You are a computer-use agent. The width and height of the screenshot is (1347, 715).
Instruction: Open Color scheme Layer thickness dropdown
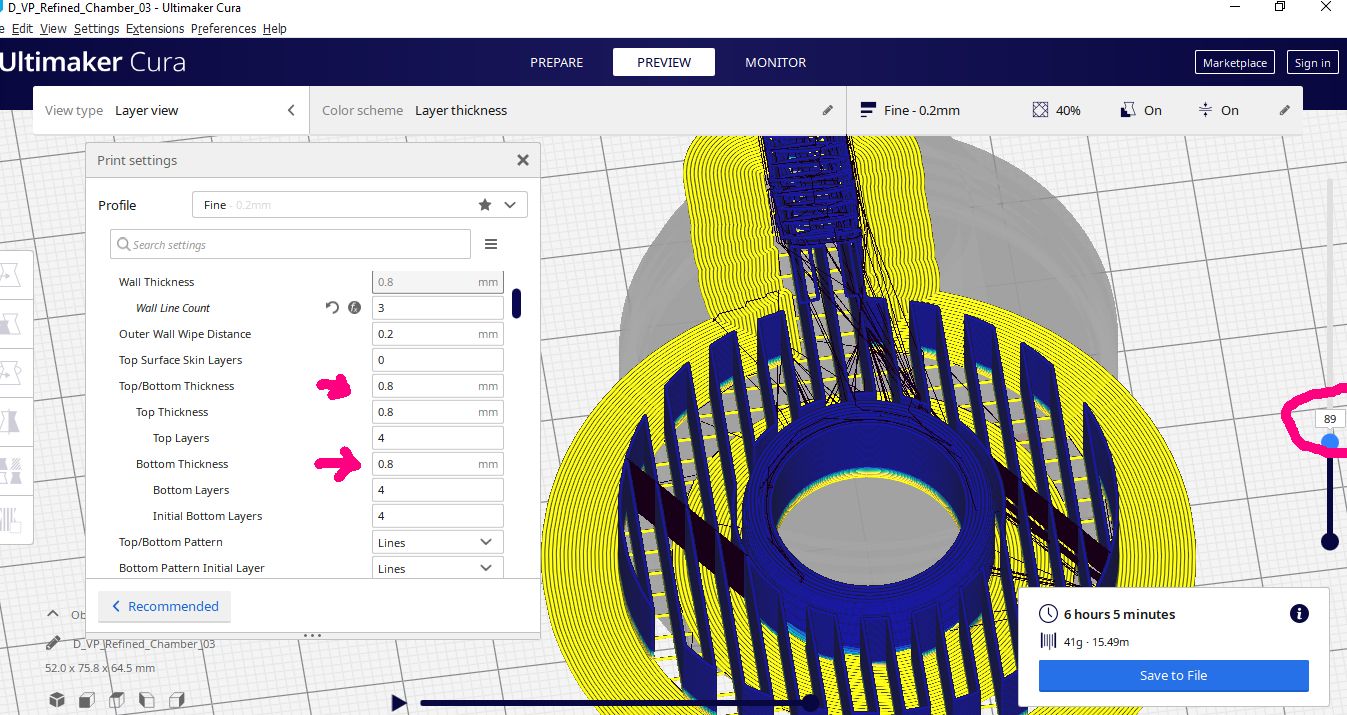(577, 110)
